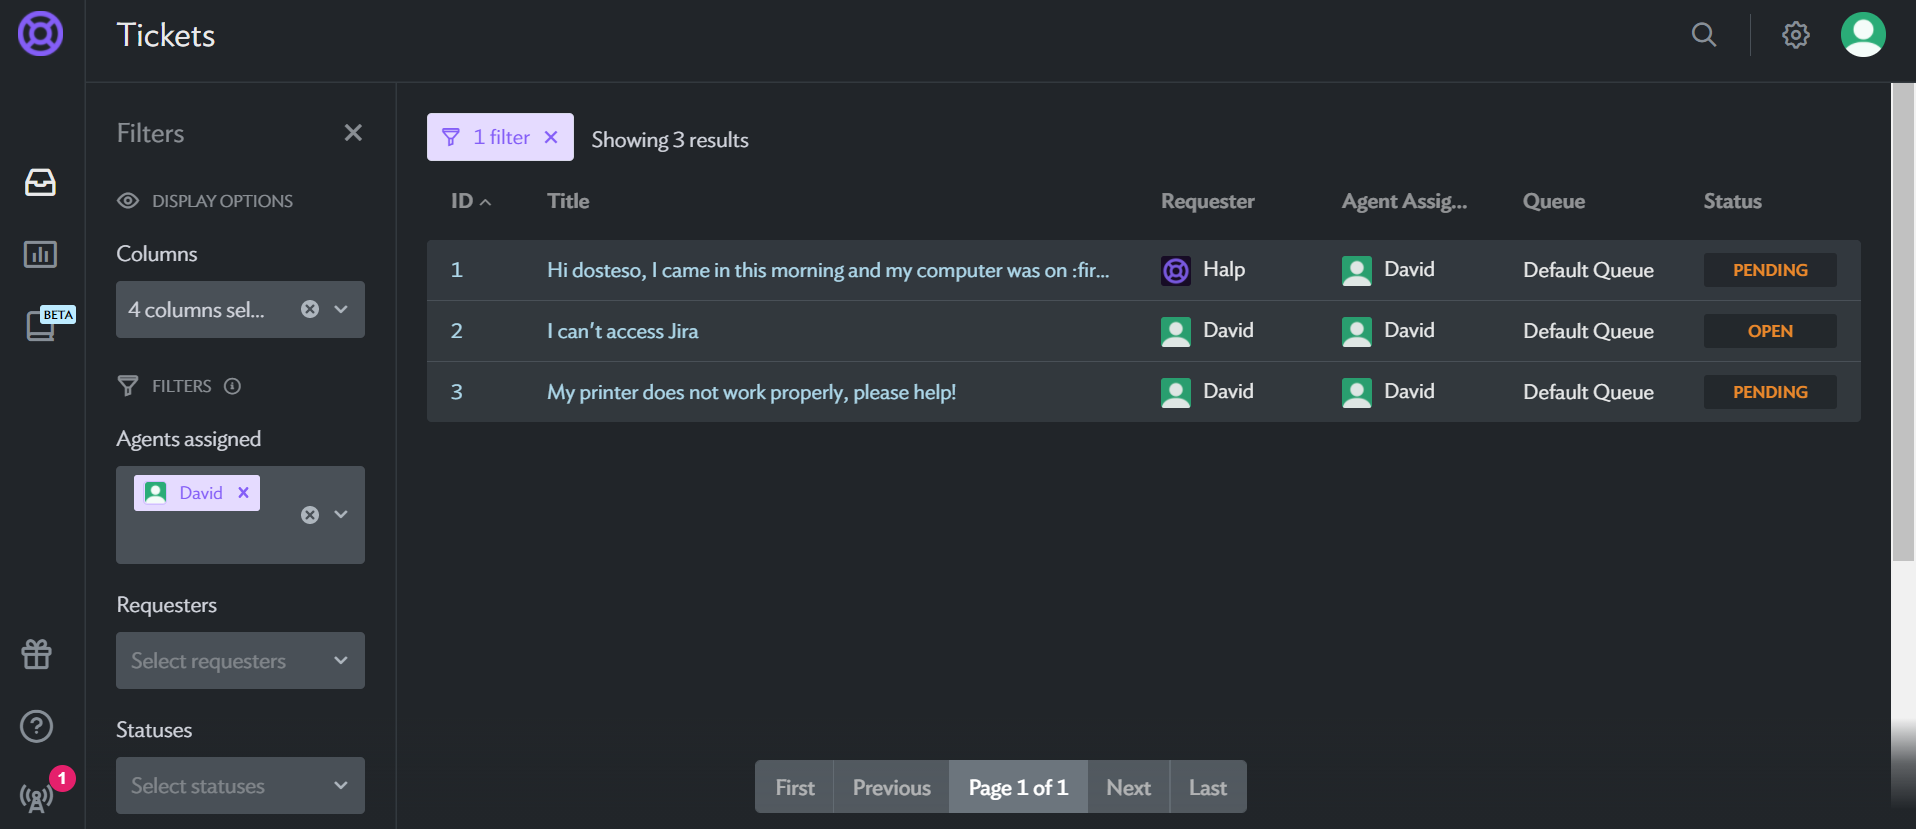Expand the columns selection dropdown

(341, 309)
